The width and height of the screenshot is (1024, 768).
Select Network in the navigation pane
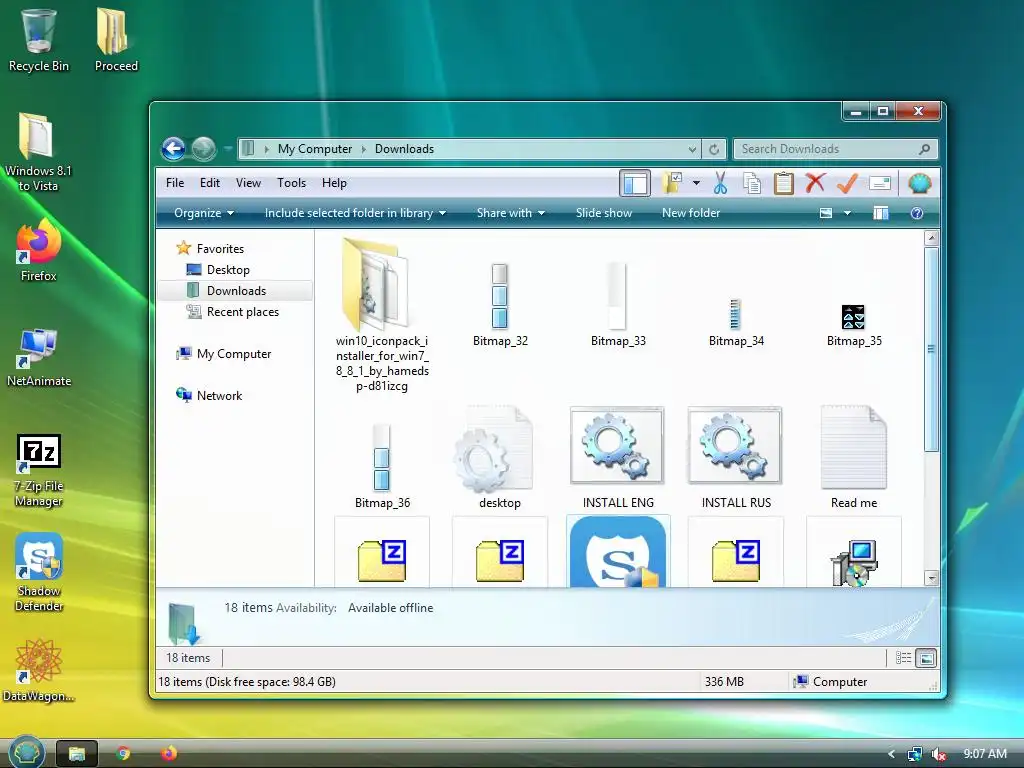[209, 395]
